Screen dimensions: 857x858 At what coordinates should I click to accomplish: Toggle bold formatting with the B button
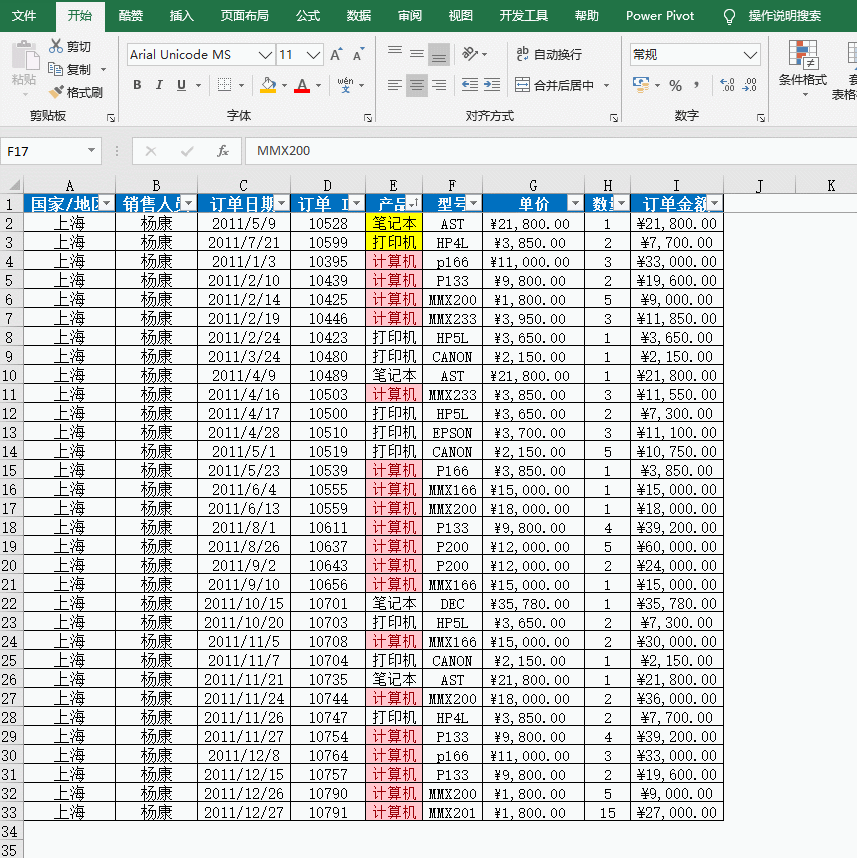pyautogui.click(x=137, y=85)
